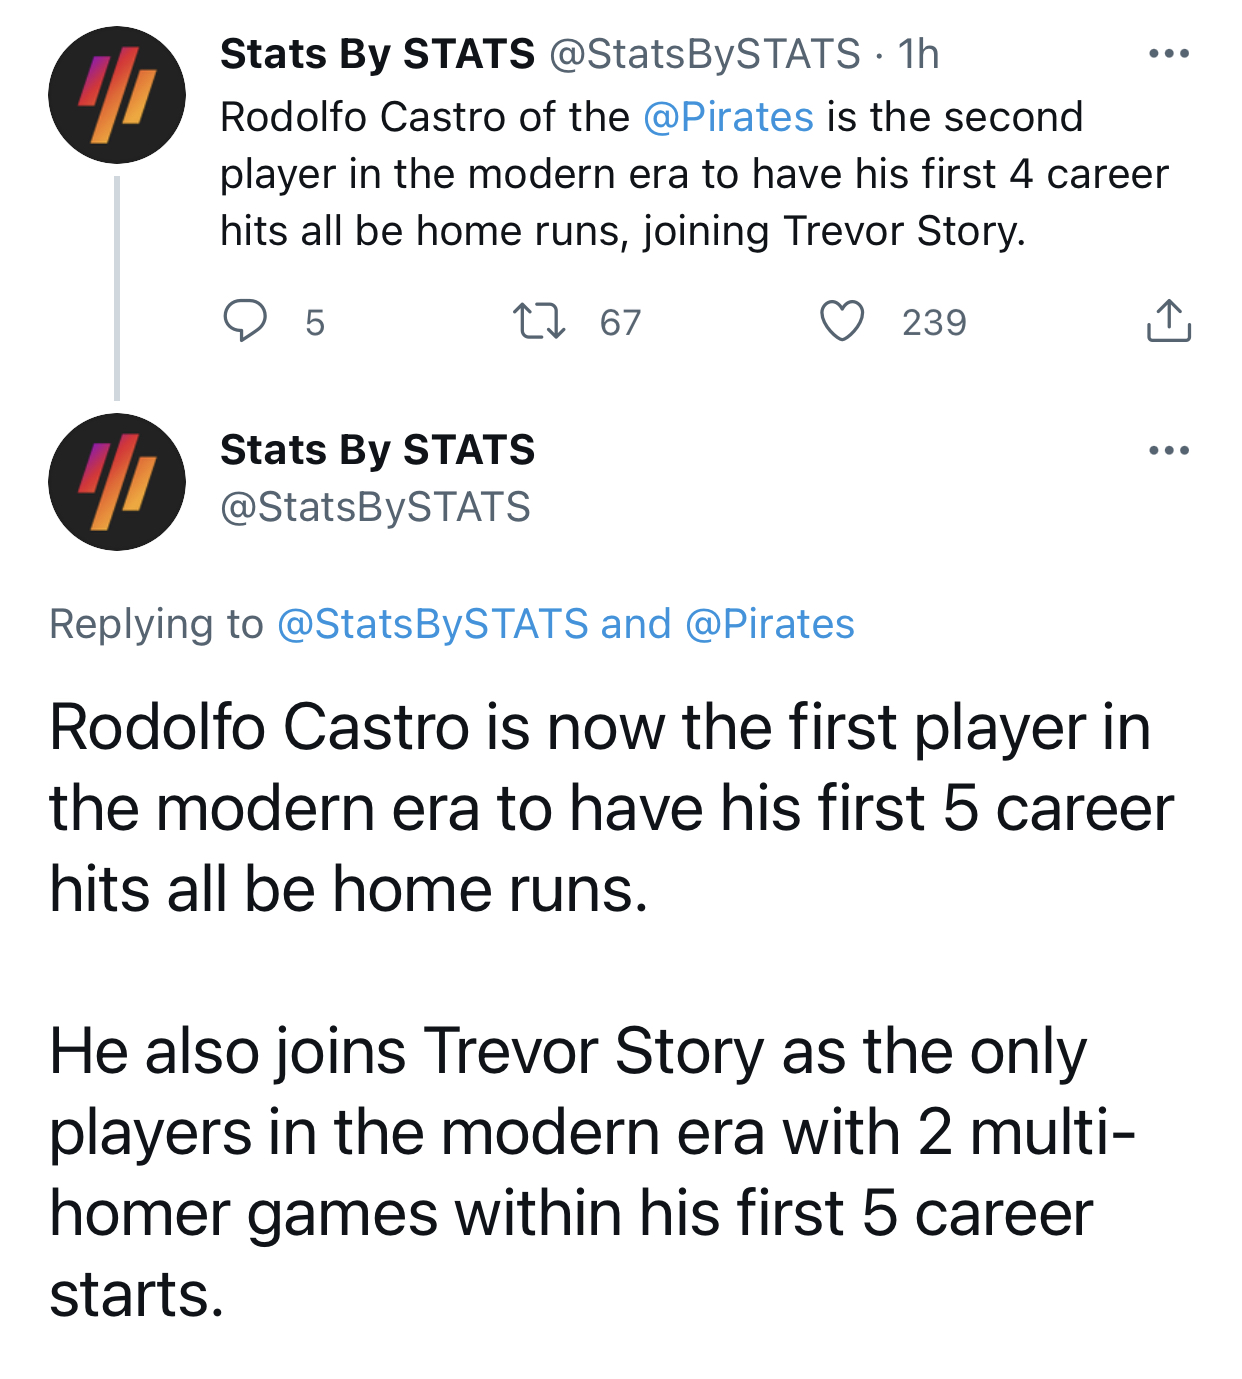The image size is (1242, 1379).
Task: Tap the top Stats By STATS avatar
Action: click(117, 95)
